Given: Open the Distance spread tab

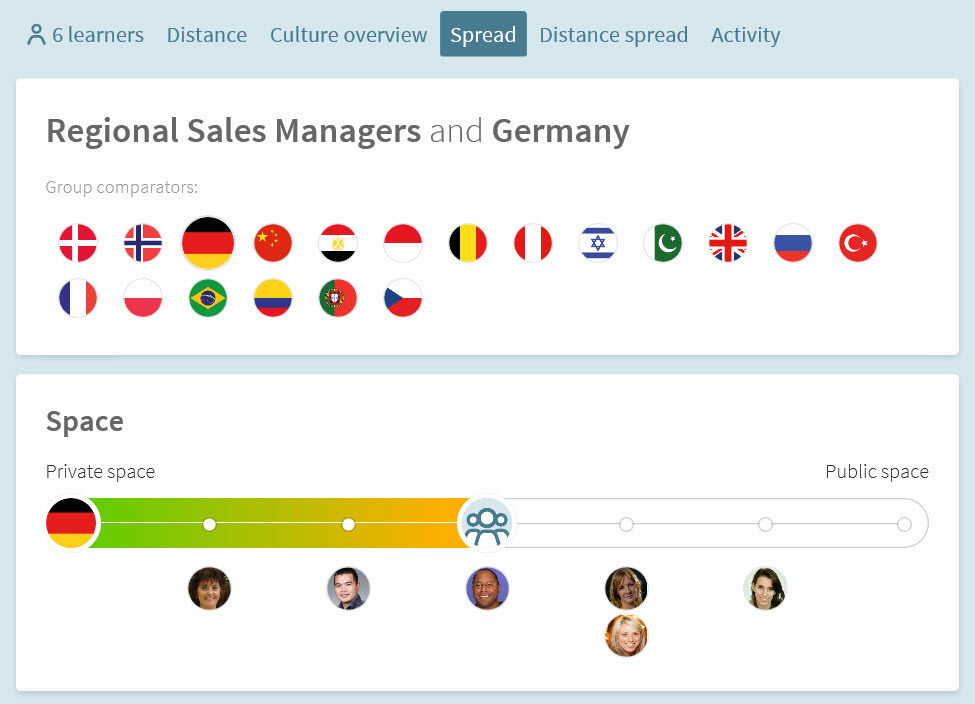Looking at the screenshot, I should (x=613, y=35).
